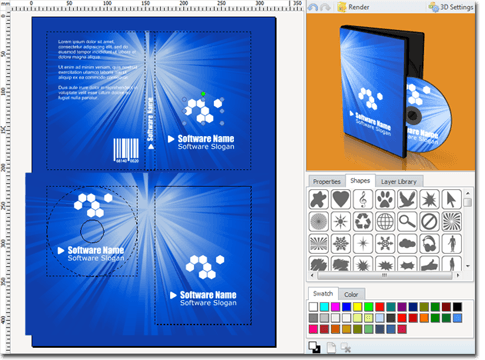Viewport: 485px width, 360px height.
Task: Click the horizontal scrollbar thumb under shapes
Action: [x=385, y=275]
